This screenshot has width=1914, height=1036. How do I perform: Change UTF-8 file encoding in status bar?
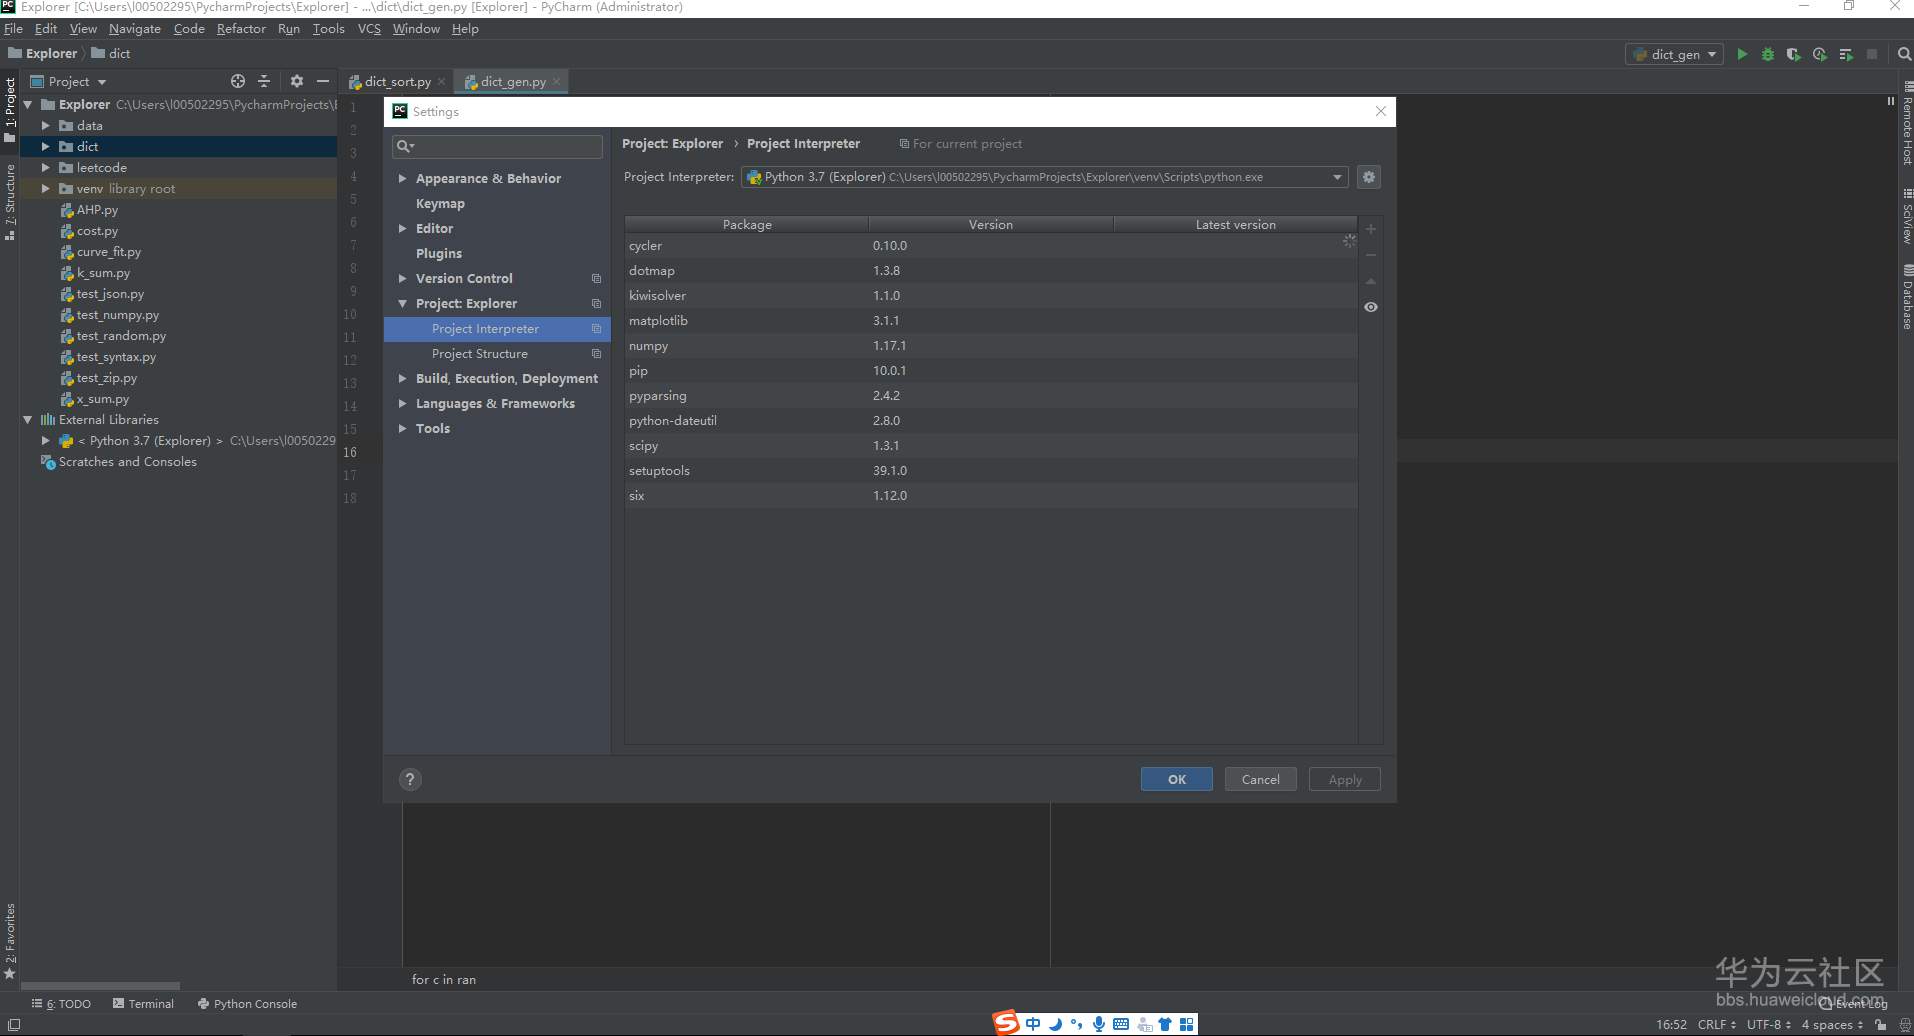pyautogui.click(x=1769, y=1025)
